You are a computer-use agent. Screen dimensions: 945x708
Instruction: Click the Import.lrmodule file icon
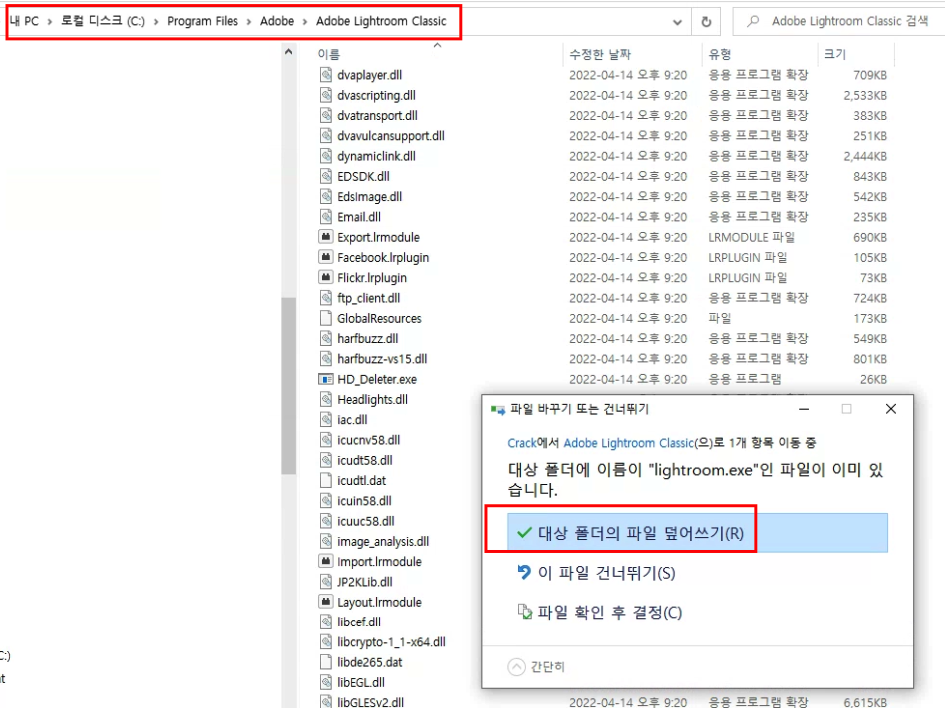click(325, 561)
